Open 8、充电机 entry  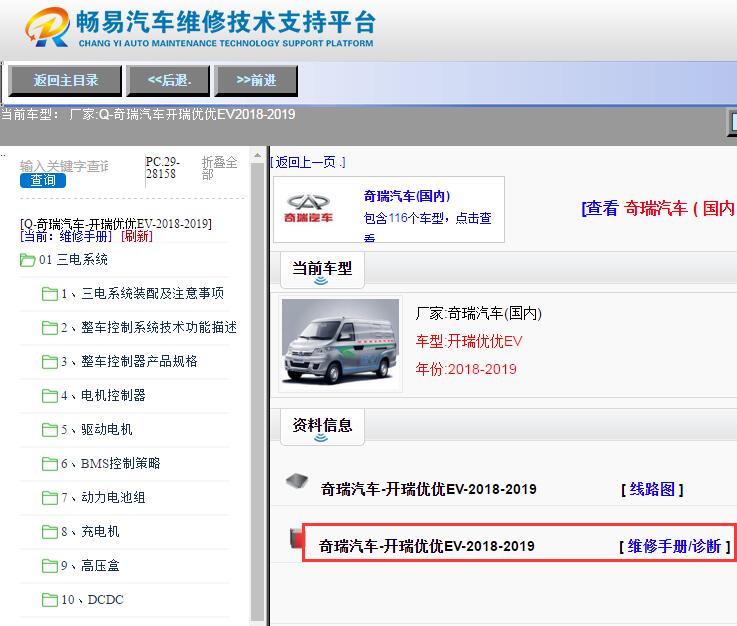point(90,532)
